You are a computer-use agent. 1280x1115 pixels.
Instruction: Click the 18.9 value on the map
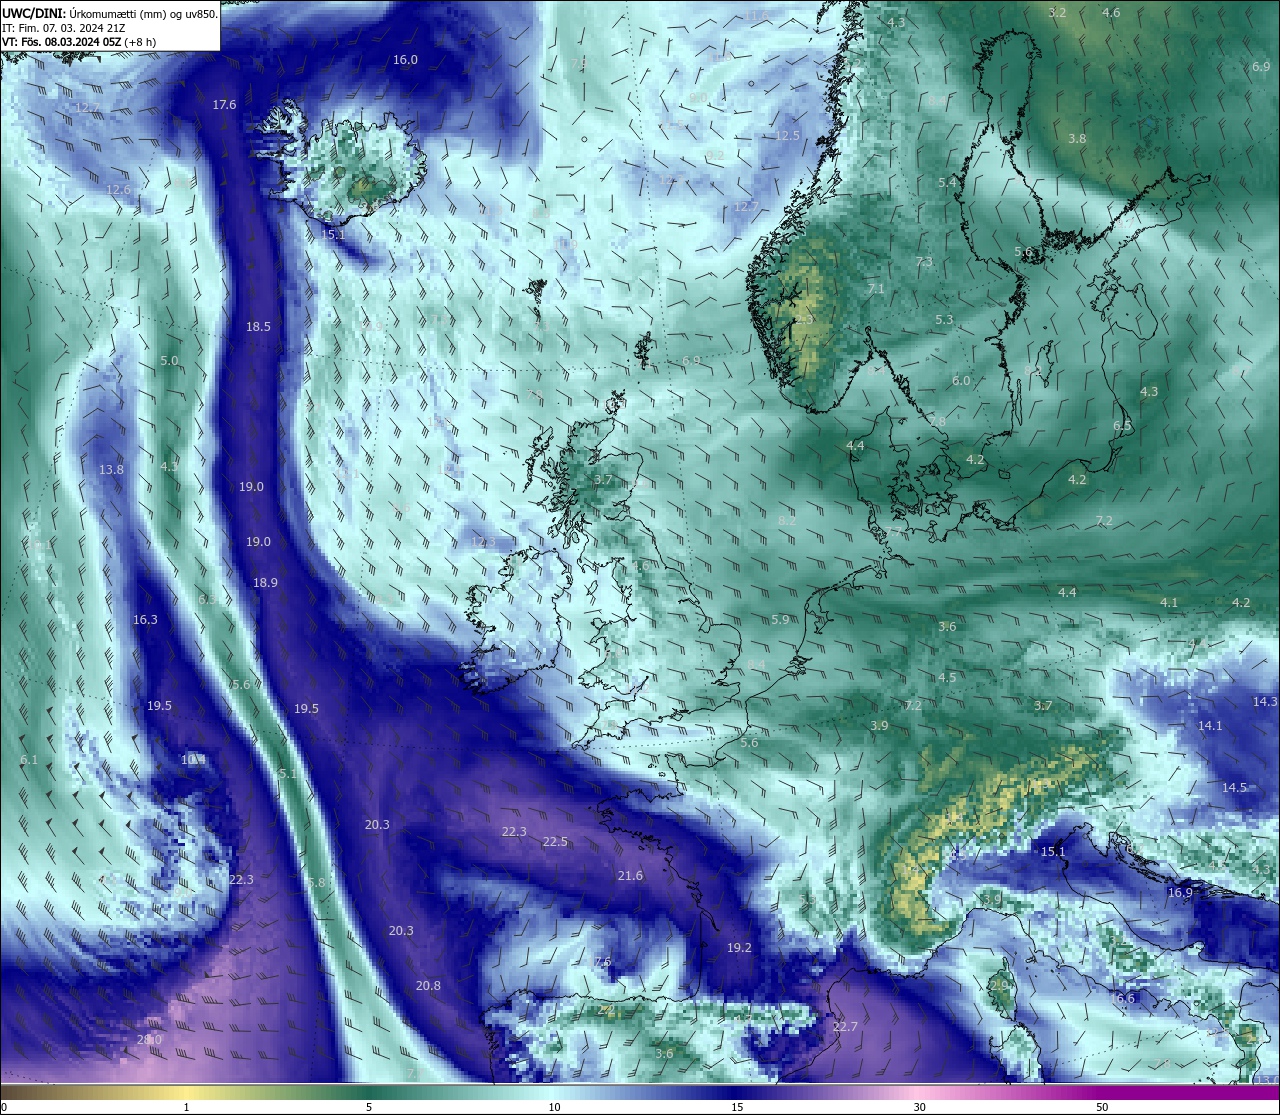pos(265,583)
